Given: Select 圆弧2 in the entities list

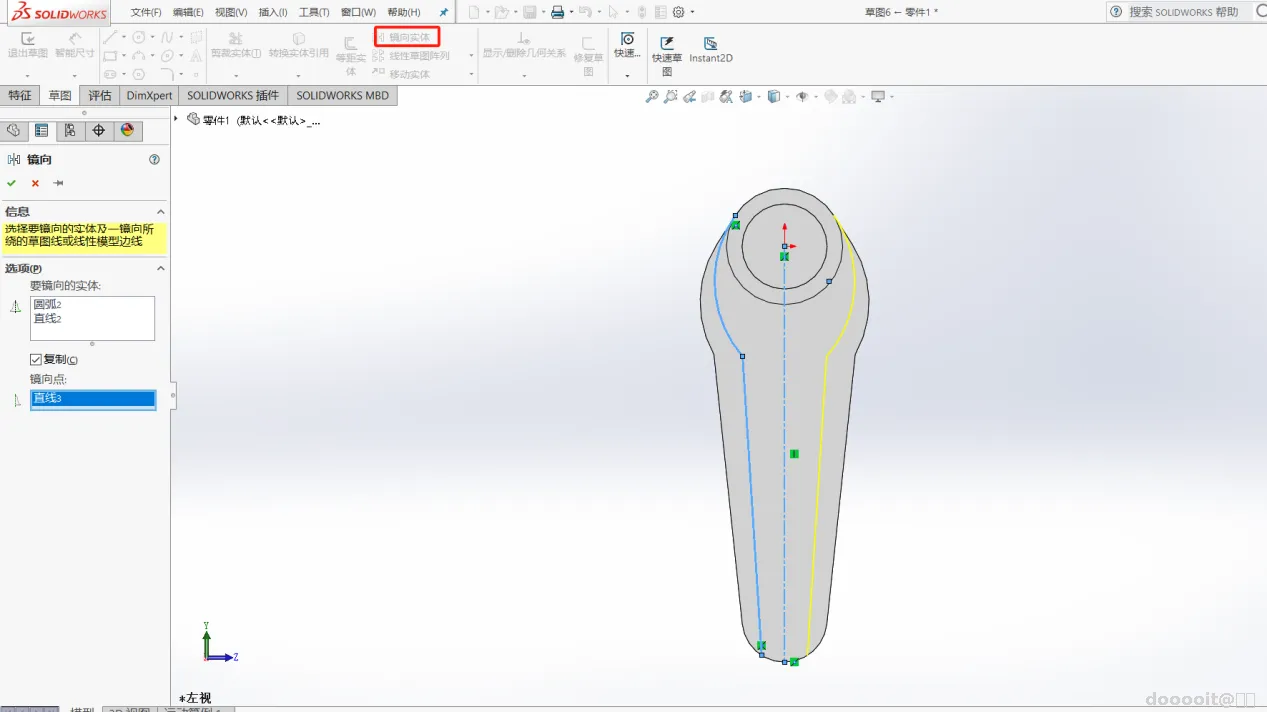Looking at the screenshot, I should [48, 305].
